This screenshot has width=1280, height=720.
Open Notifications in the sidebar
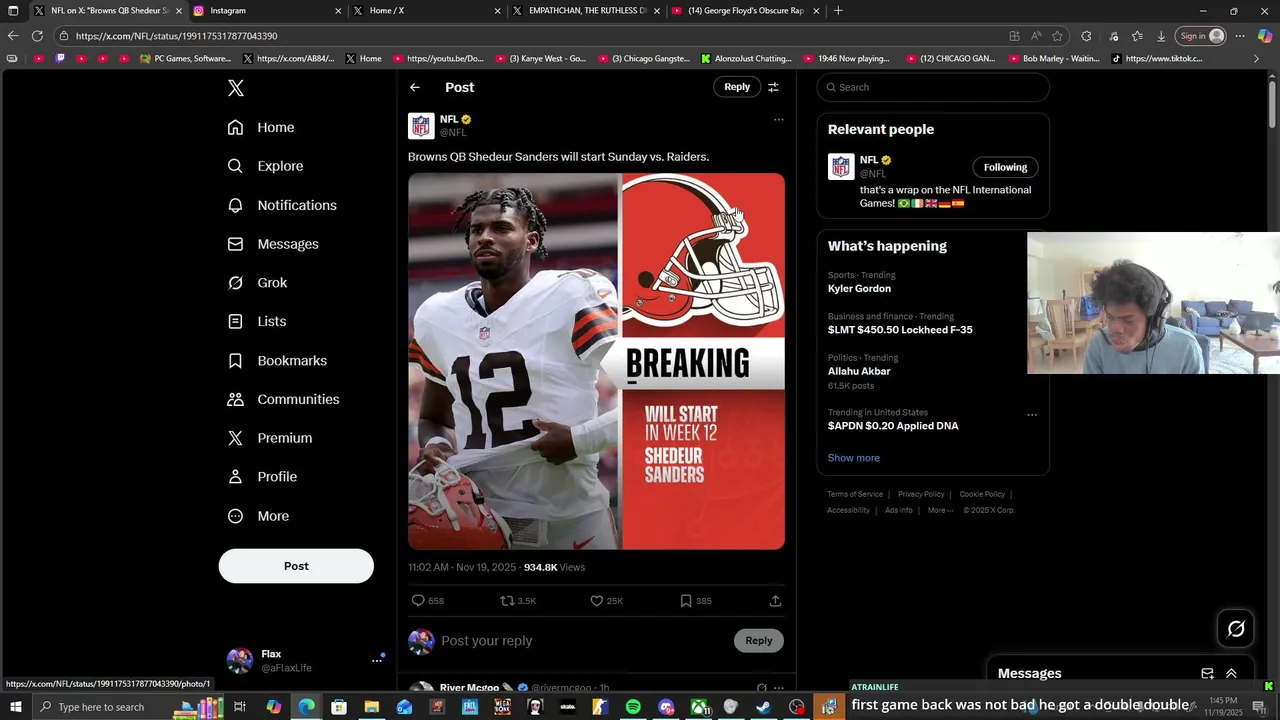[x=282, y=205]
